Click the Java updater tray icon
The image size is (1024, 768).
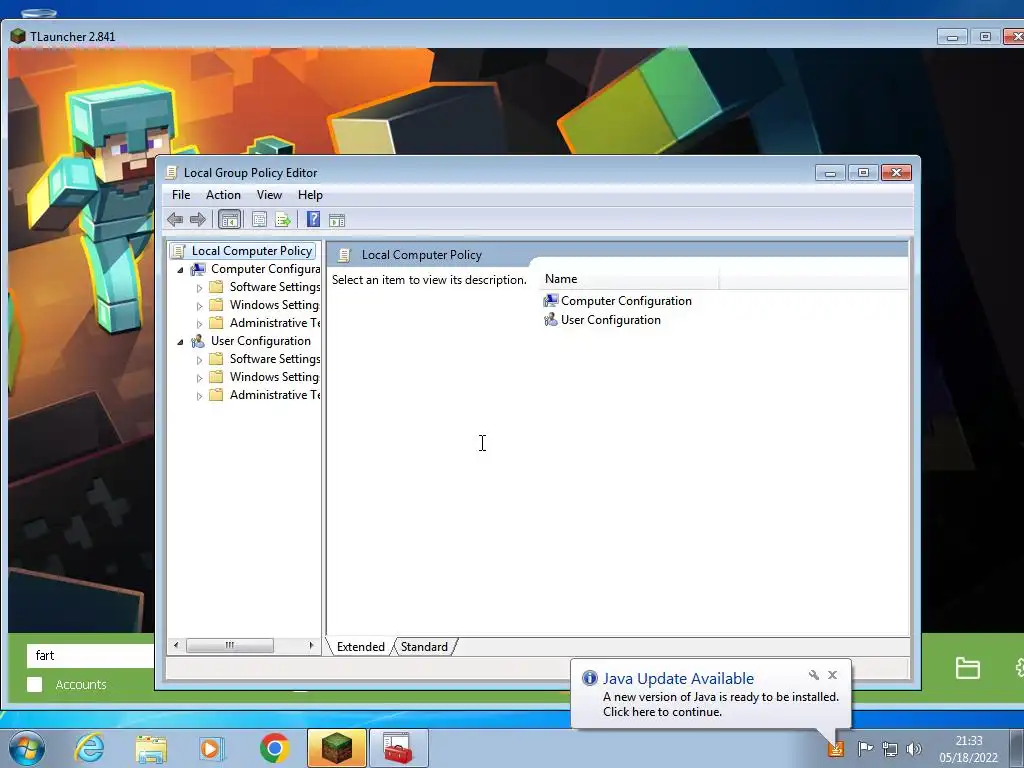click(836, 748)
